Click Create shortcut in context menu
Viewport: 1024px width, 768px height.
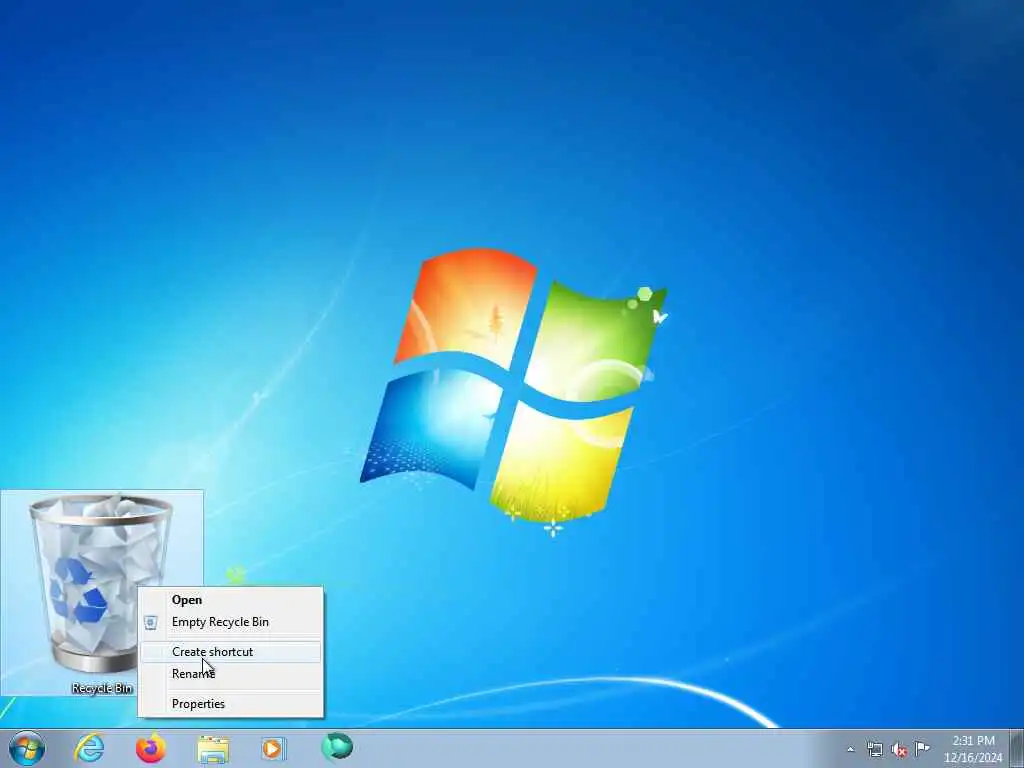[231, 652]
